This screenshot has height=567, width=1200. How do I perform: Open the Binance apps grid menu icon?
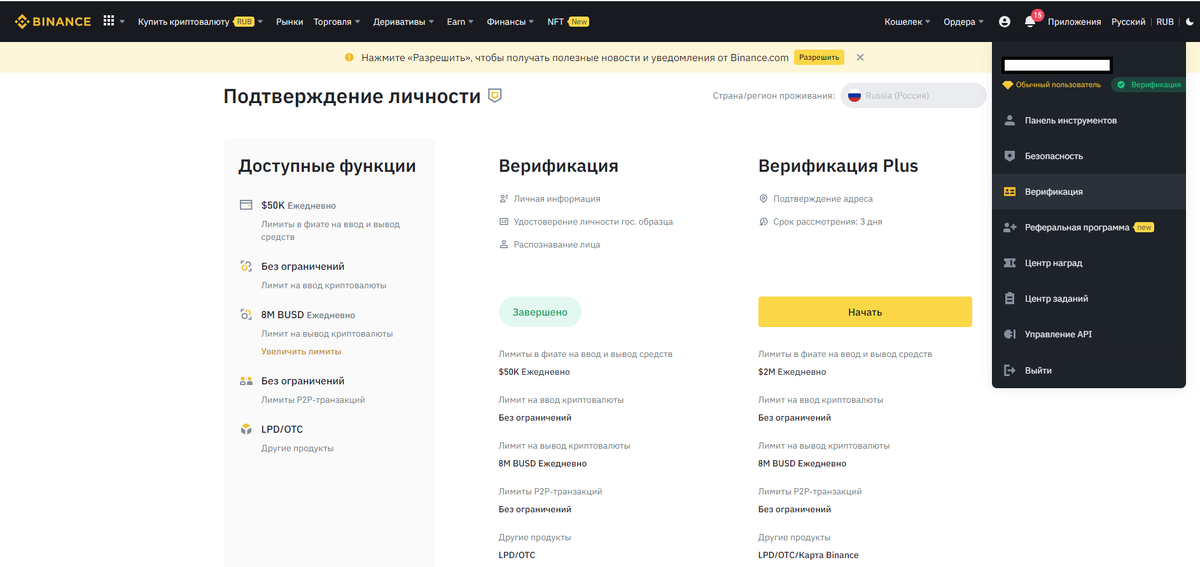(109, 21)
